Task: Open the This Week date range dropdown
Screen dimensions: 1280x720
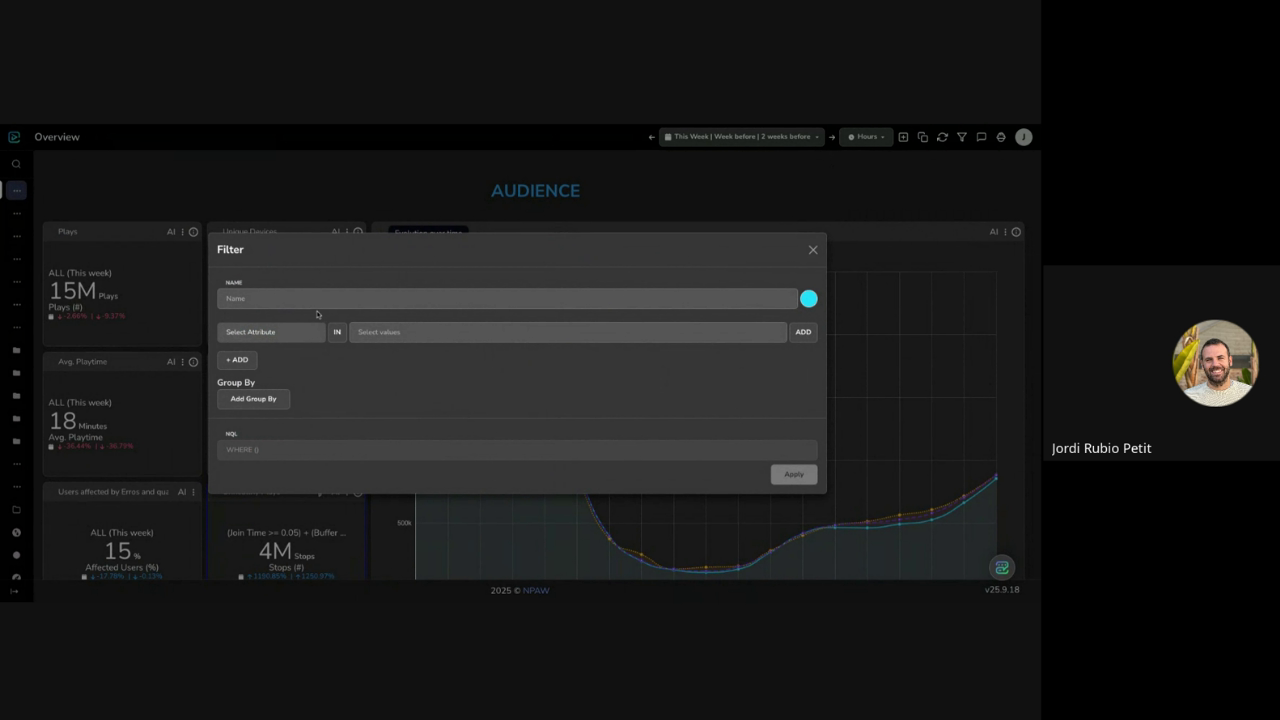Action: point(742,137)
